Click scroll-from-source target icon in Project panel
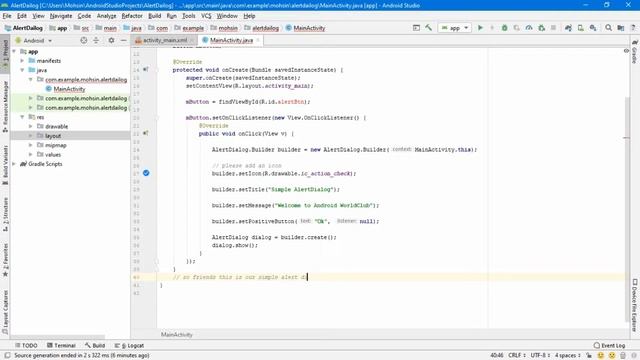This screenshot has height=360, width=640. coord(84,40)
